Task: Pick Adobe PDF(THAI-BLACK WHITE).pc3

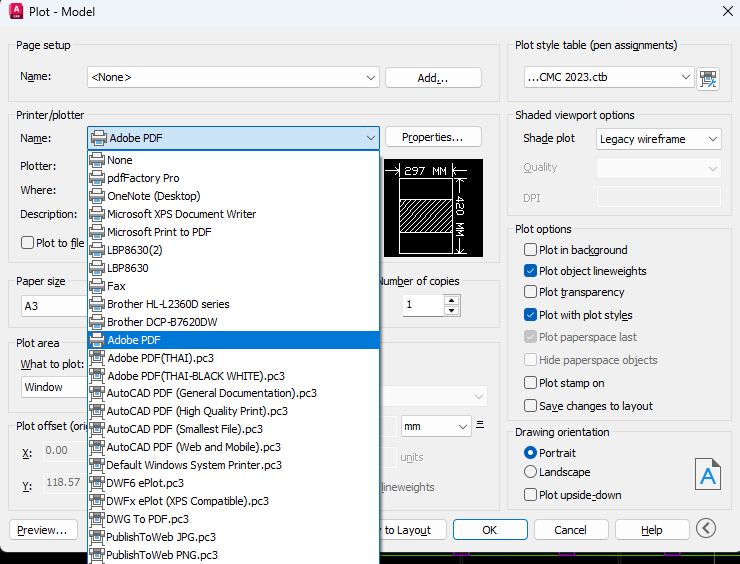Action: point(234,376)
